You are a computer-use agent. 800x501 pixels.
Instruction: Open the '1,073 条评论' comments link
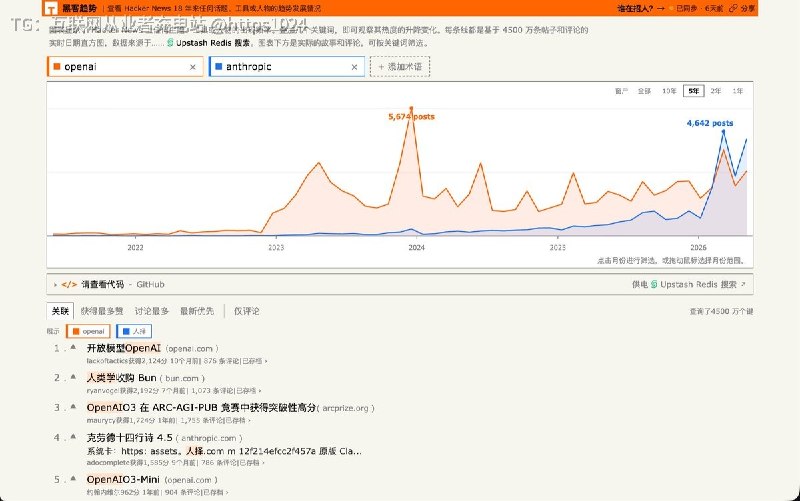213,391
